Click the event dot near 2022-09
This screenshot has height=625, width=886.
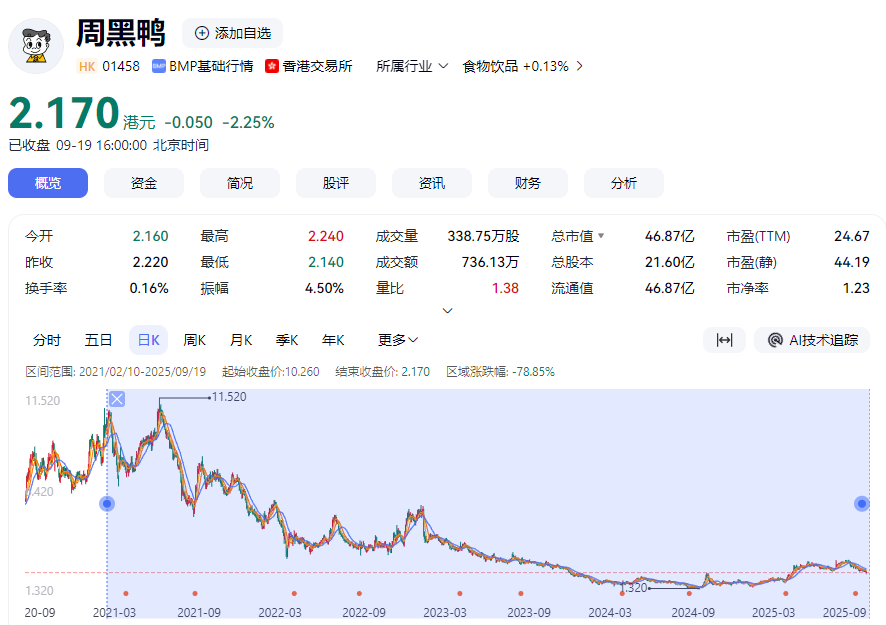[359, 593]
